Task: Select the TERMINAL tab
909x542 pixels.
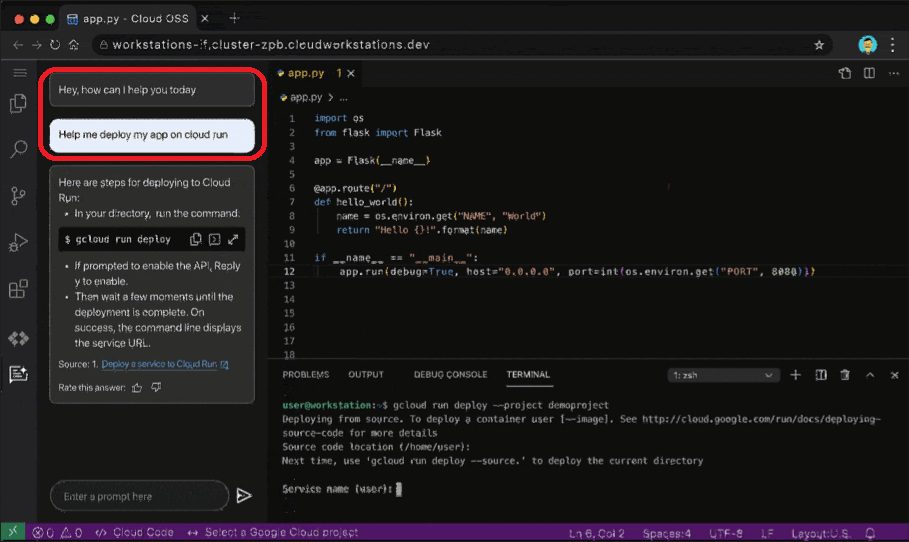Action: tap(528, 374)
